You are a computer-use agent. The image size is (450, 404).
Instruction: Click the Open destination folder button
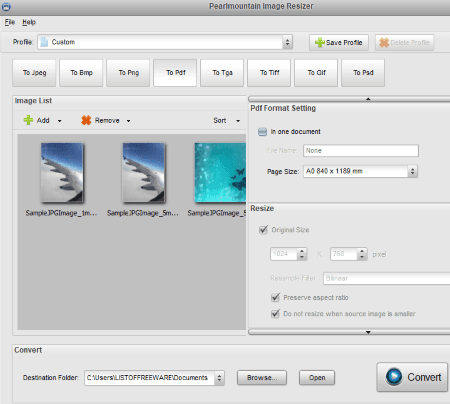point(317,378)
